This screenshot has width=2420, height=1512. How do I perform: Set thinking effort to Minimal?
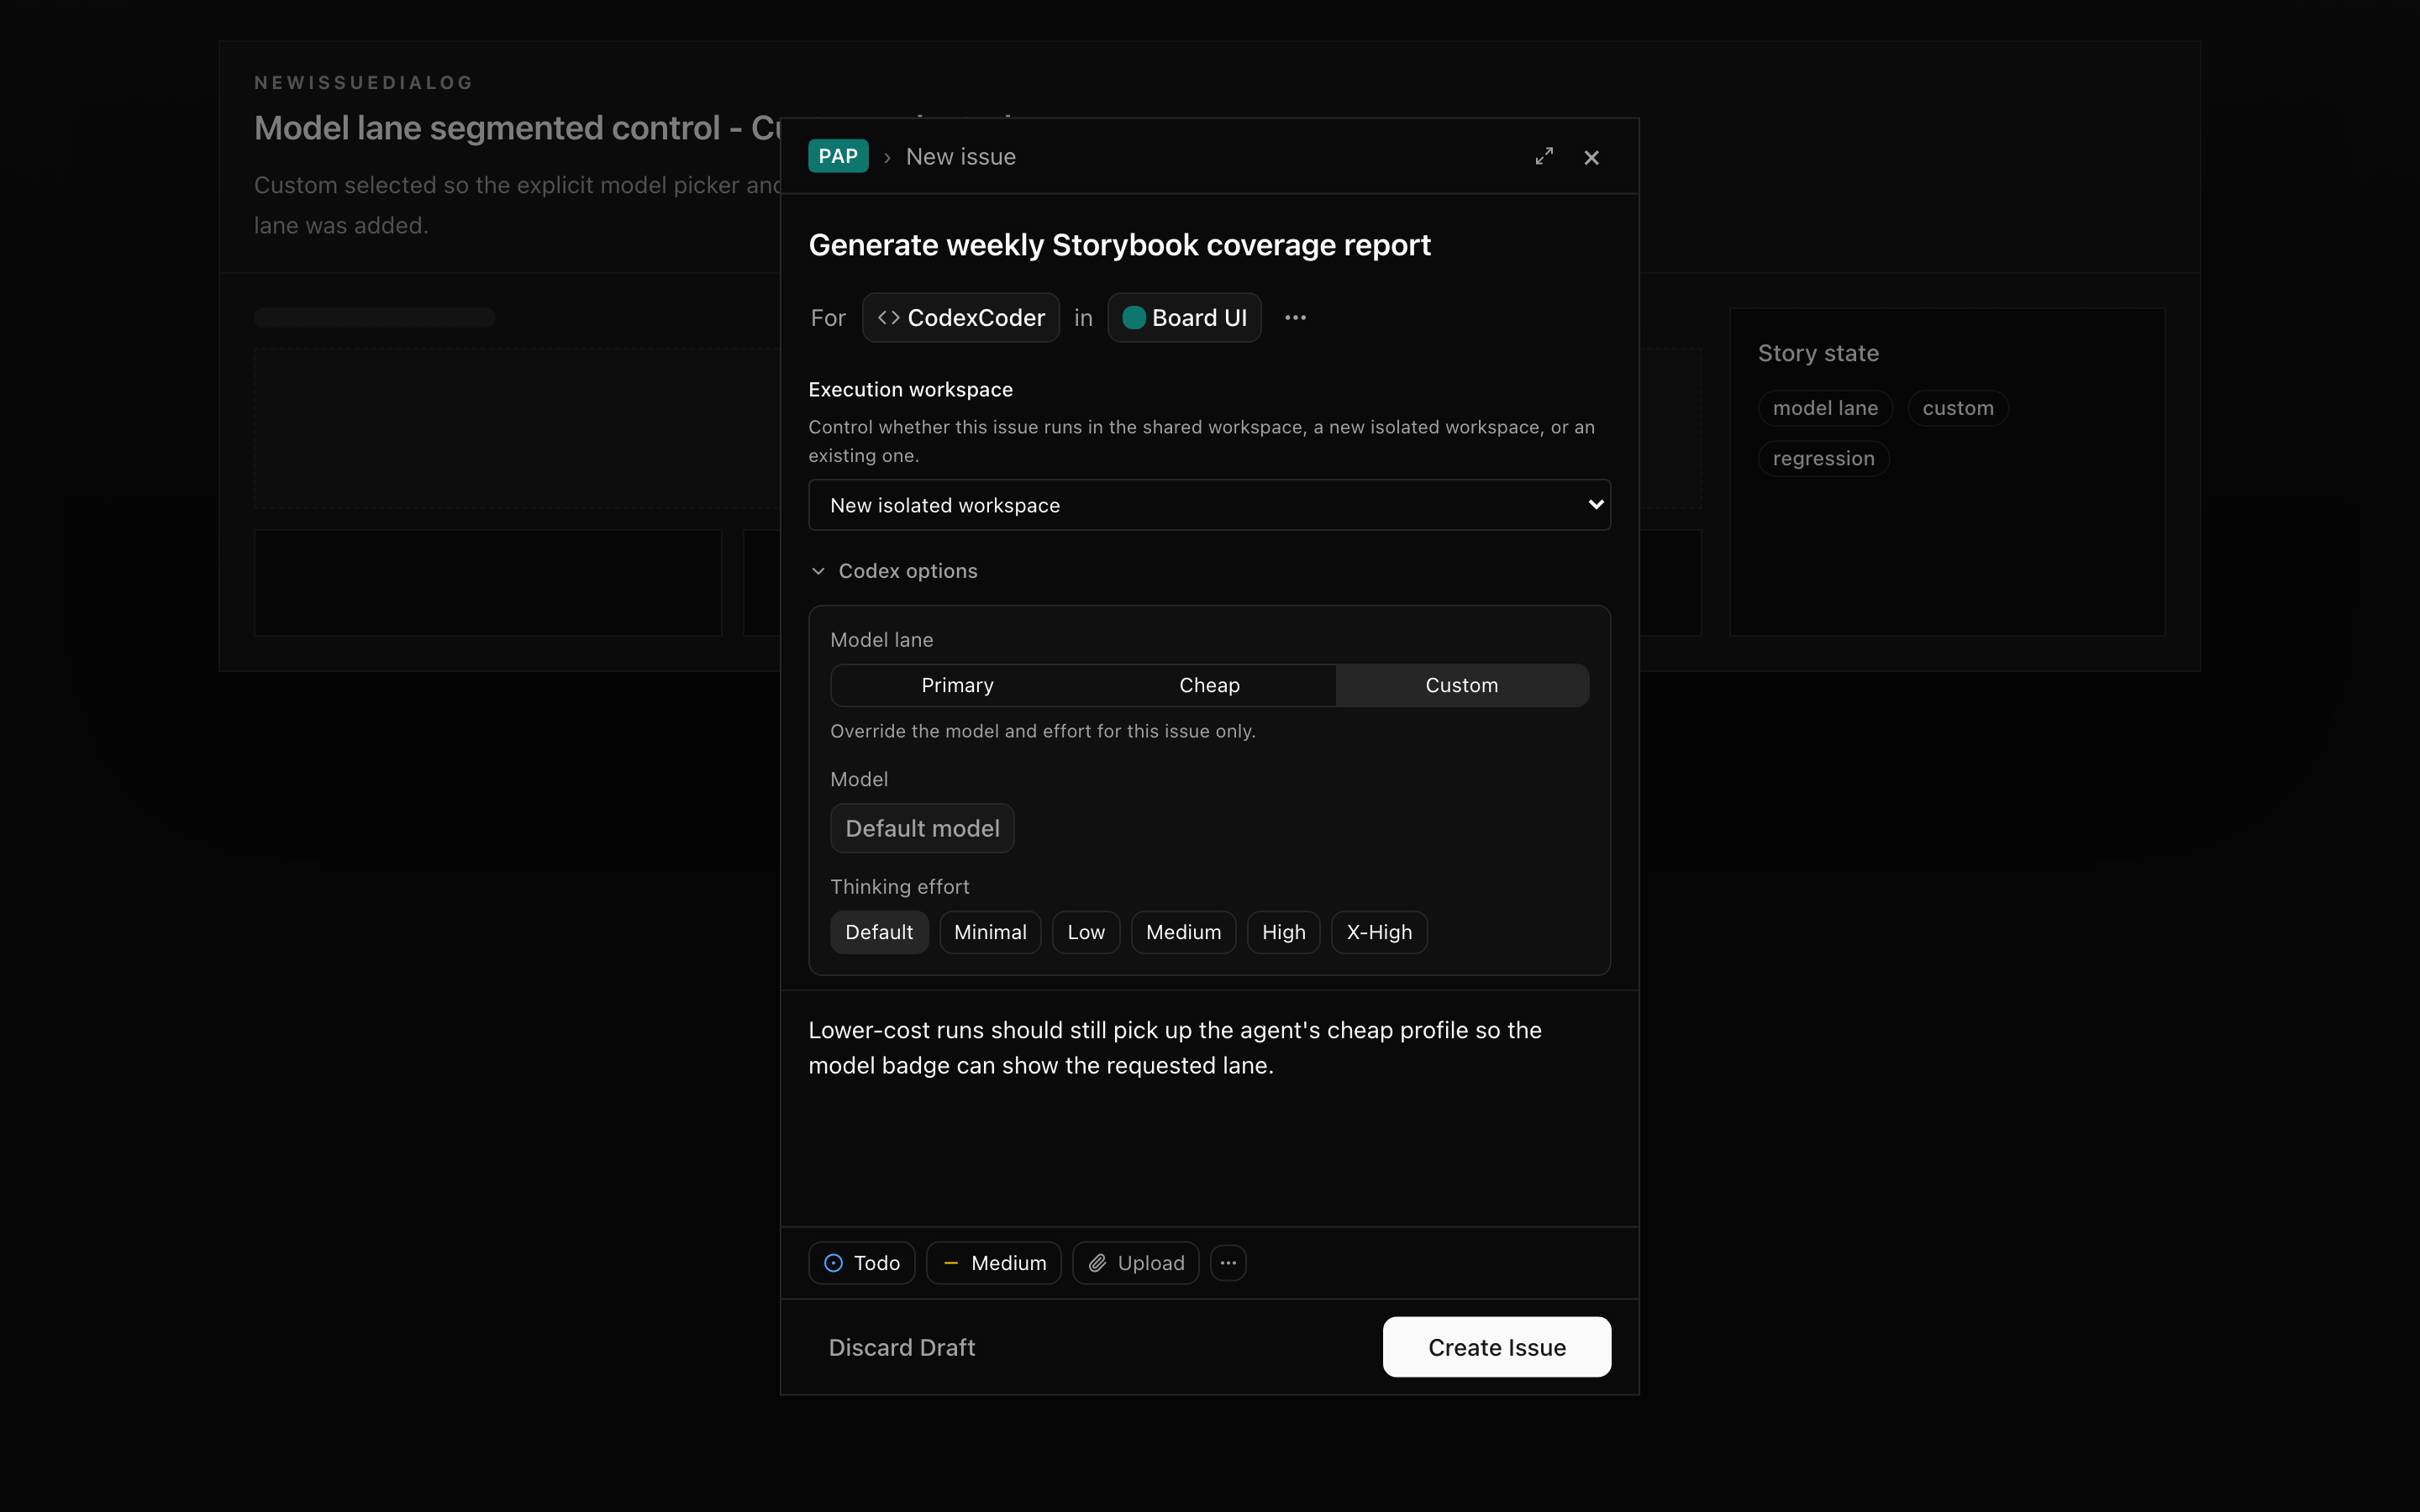point(990,932)
